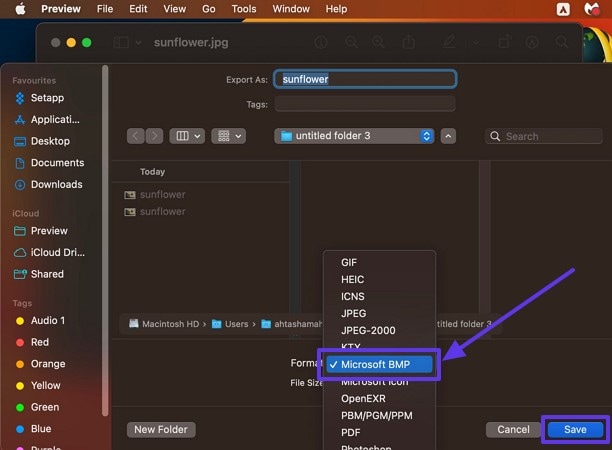Screen dimensions: 612x450
Task: Choose Microsoft BMP in the format list
Action: [x=379, y=365]
